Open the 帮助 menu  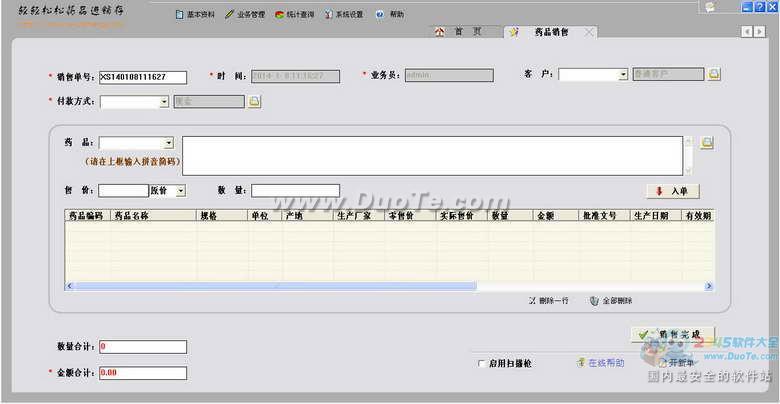pos(390,14)
